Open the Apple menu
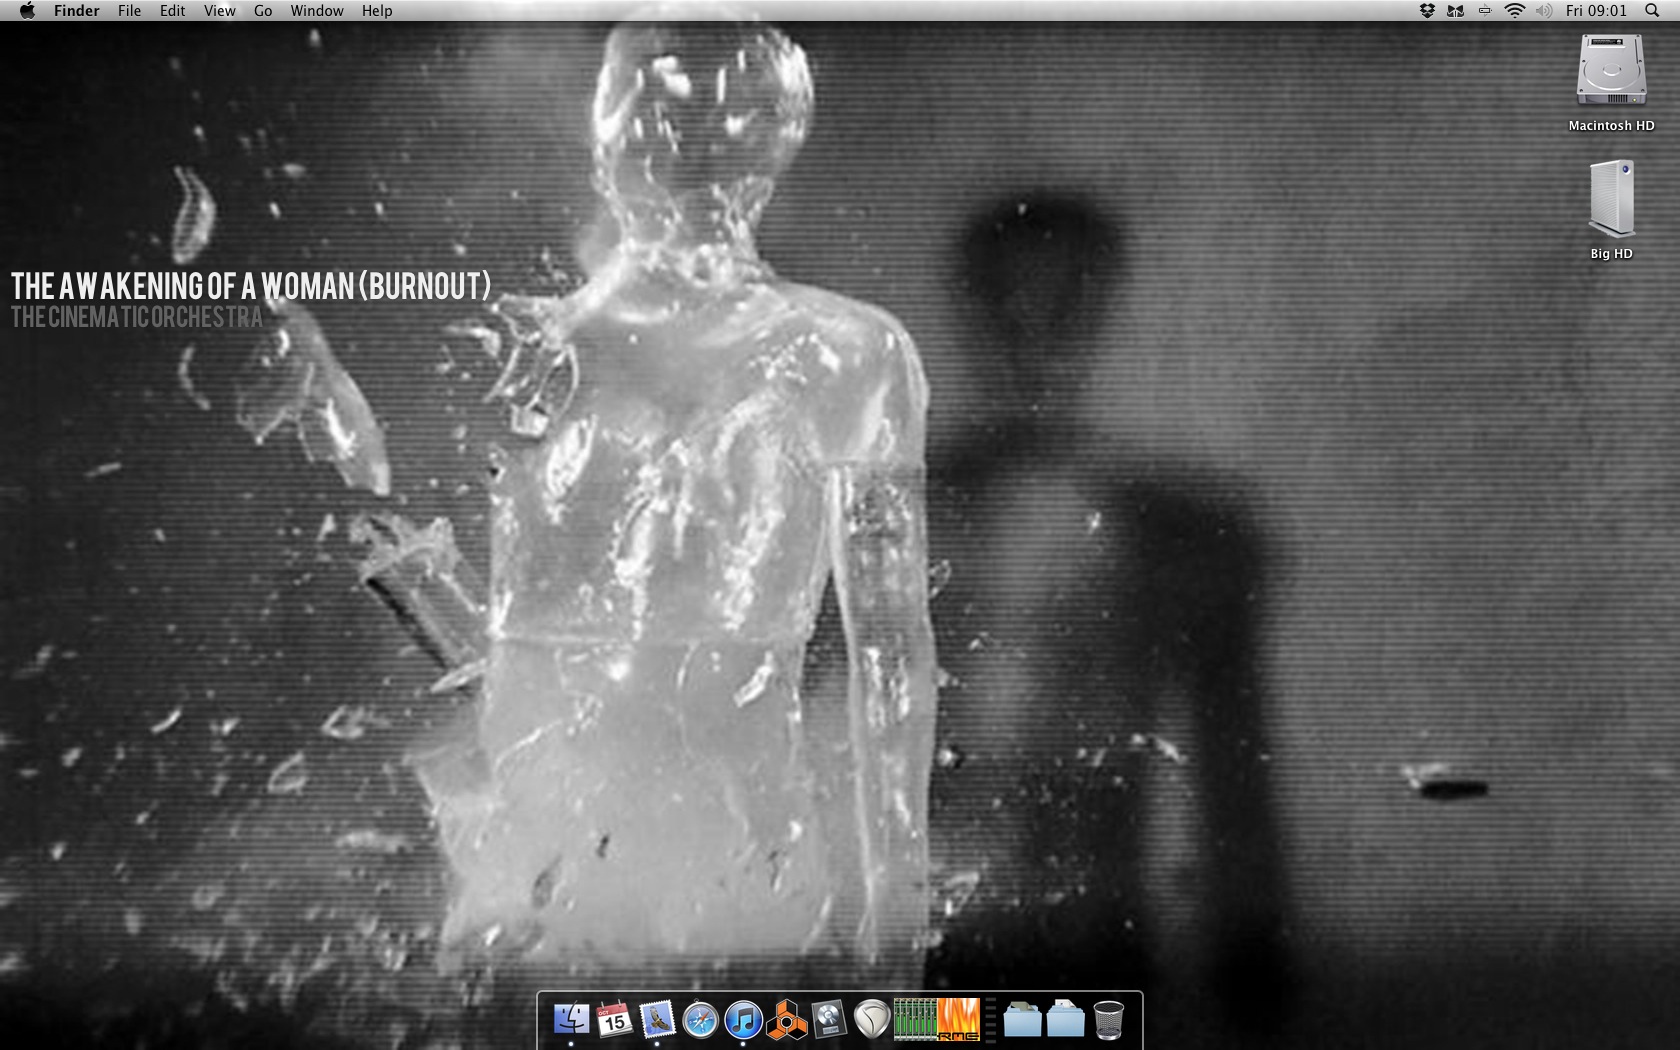Screen dimensions: 1680x1050 (x=27, y=11)
